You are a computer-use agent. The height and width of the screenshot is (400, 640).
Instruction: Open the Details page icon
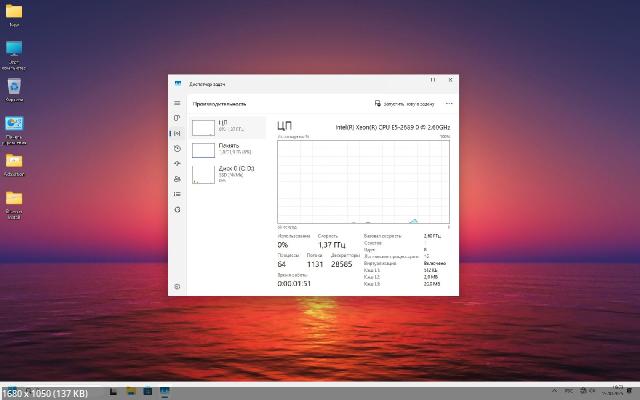click(x=177, y=193)
